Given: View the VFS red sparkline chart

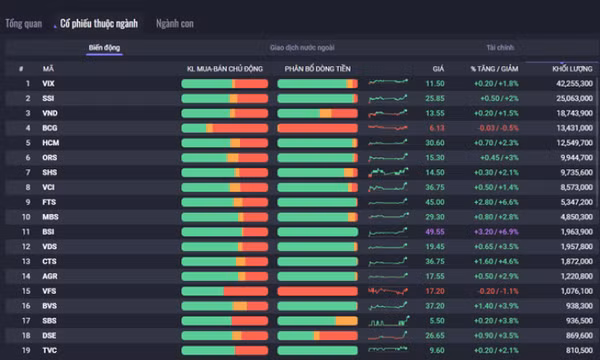Looking at the screenshot, I should click(388, 291).
